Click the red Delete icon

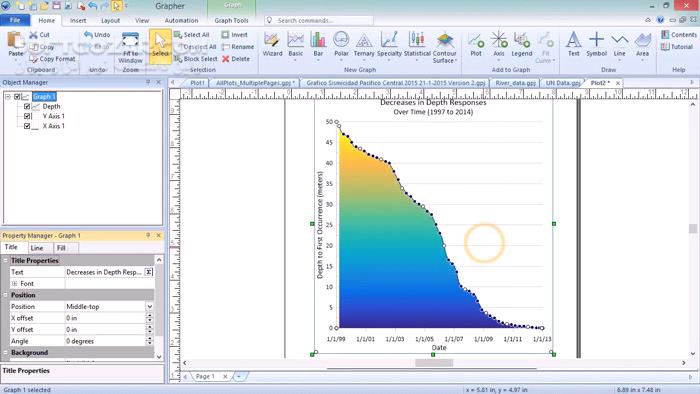tap(225, 58)
